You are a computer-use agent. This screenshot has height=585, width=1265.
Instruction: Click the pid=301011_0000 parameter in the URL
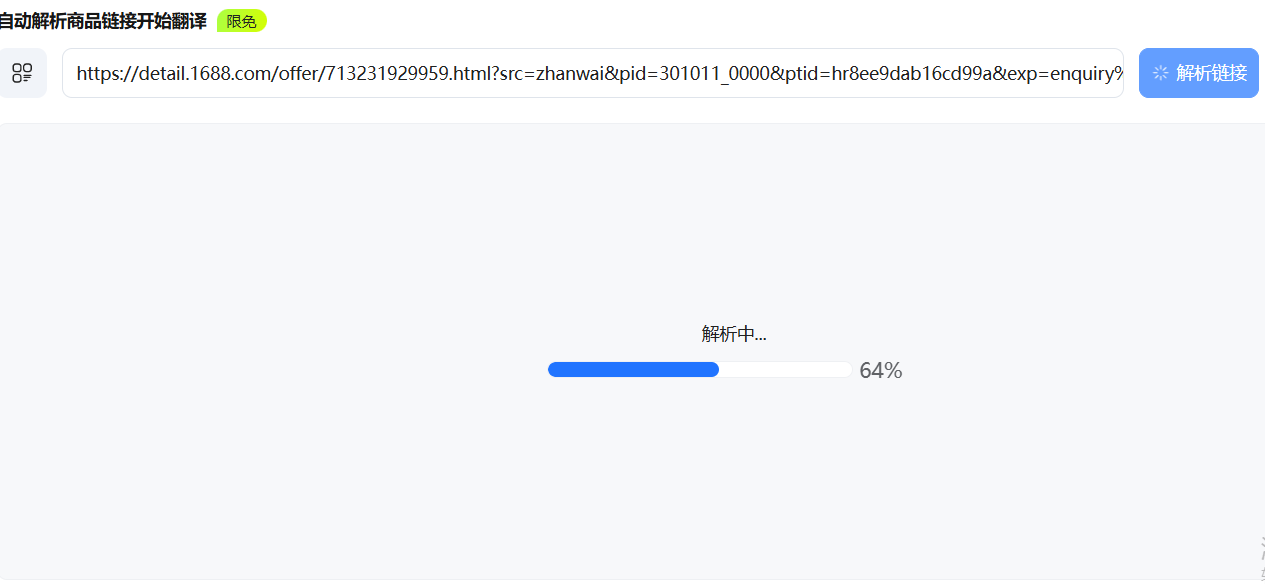pos(694,73)
